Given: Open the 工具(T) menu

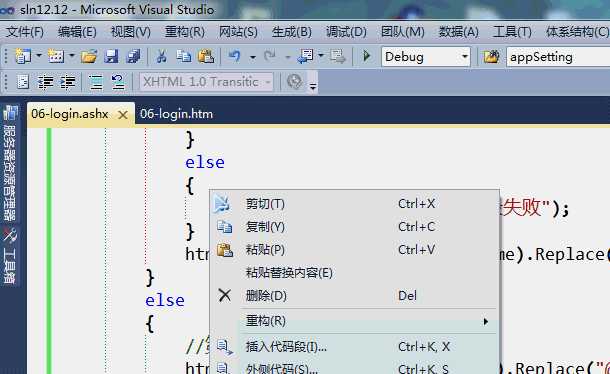Looking at the screenshot, I should (512, 32).
